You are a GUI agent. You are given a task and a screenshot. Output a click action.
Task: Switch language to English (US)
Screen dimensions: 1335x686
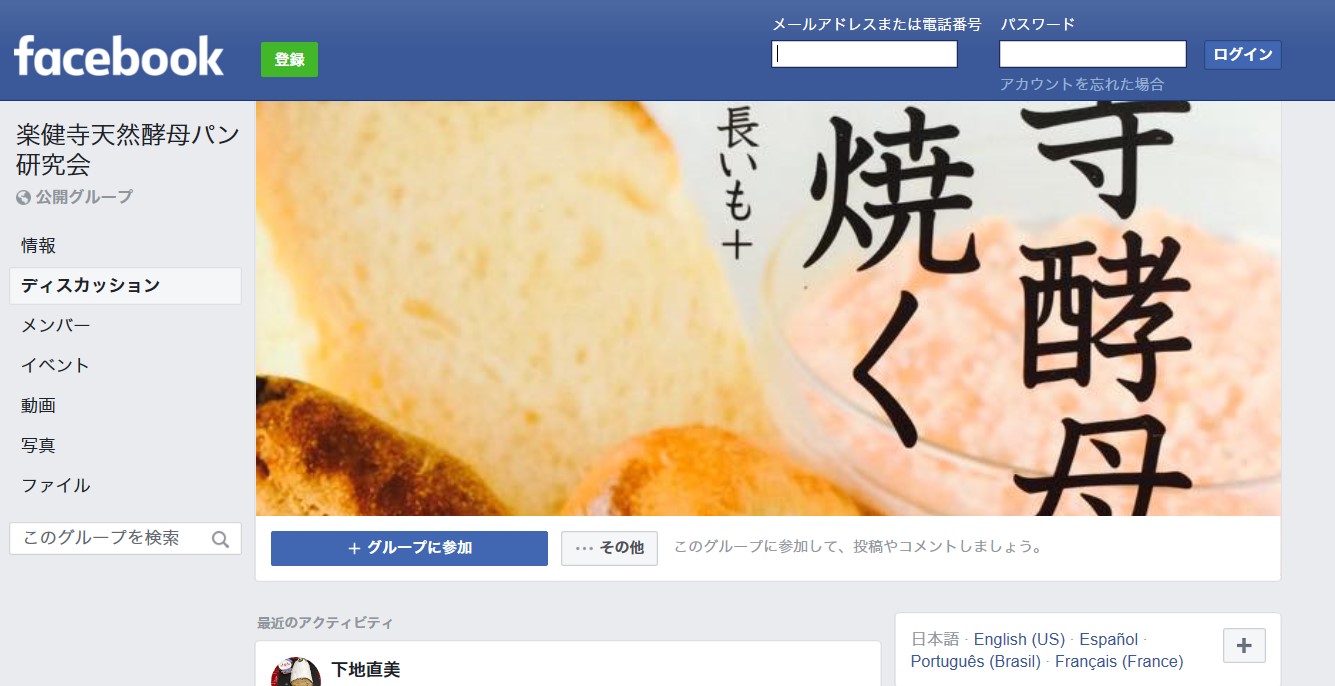point(1019,639)
